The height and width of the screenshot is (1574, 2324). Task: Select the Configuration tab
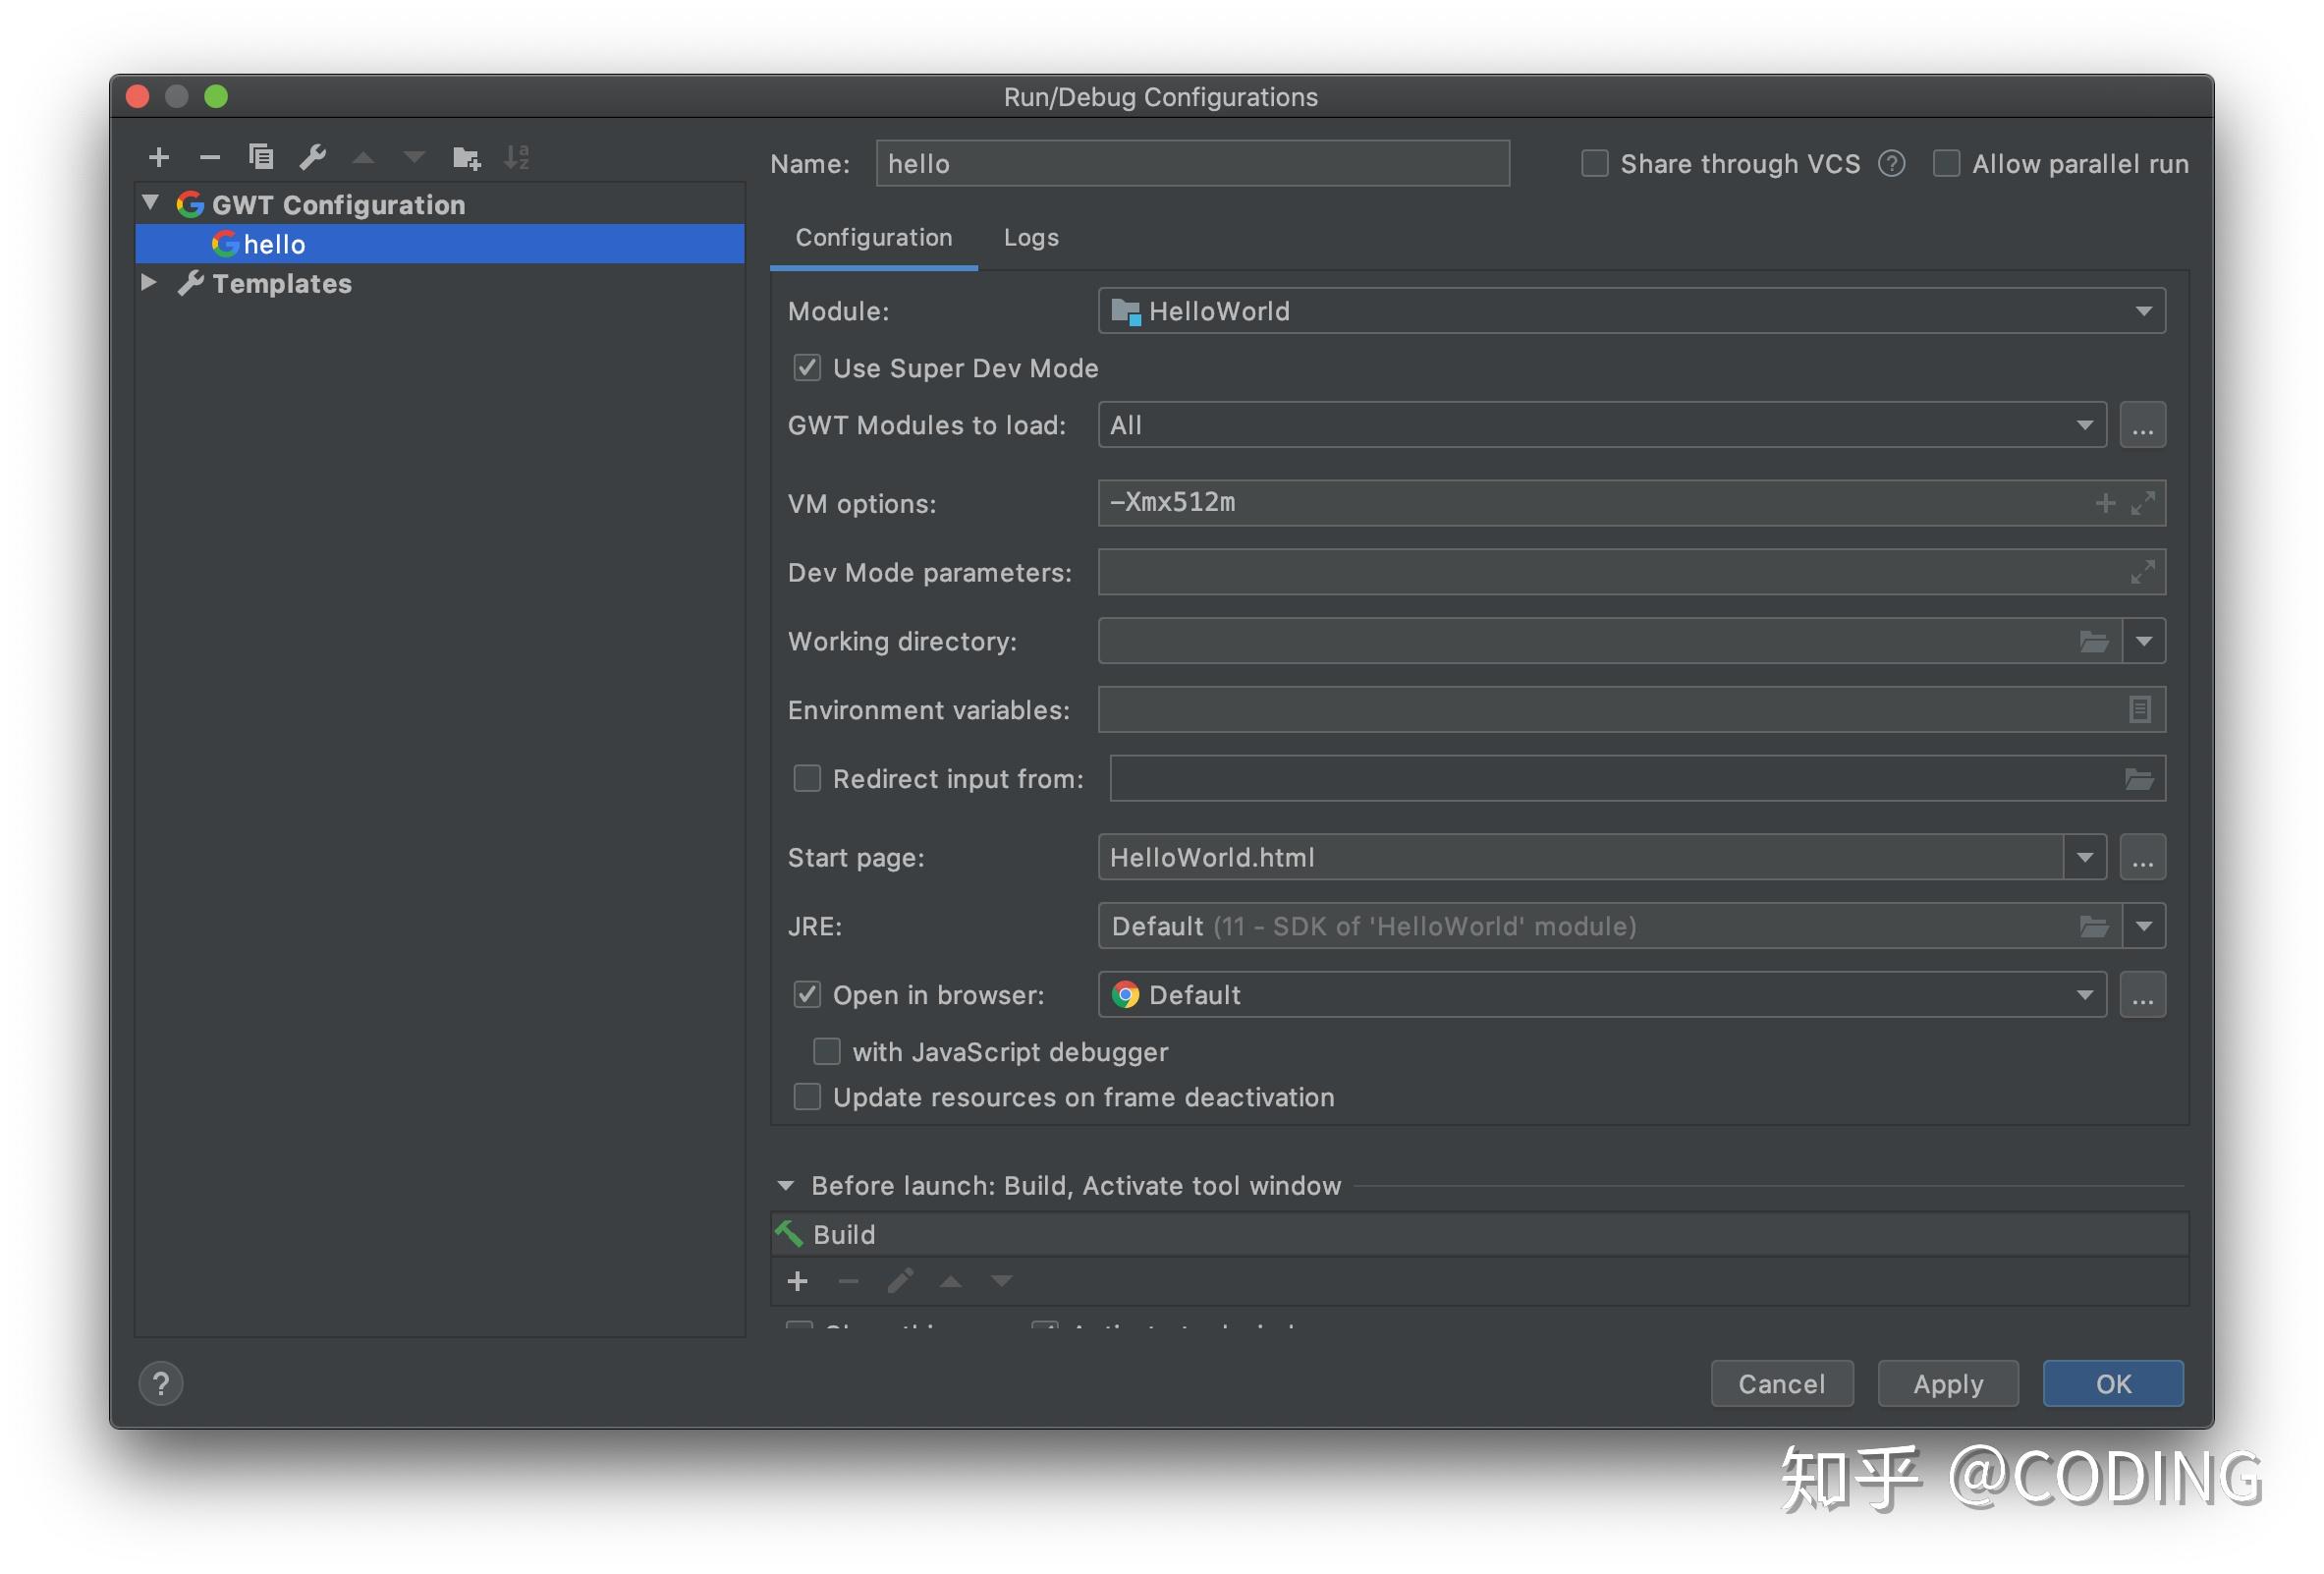coord(873,237)
